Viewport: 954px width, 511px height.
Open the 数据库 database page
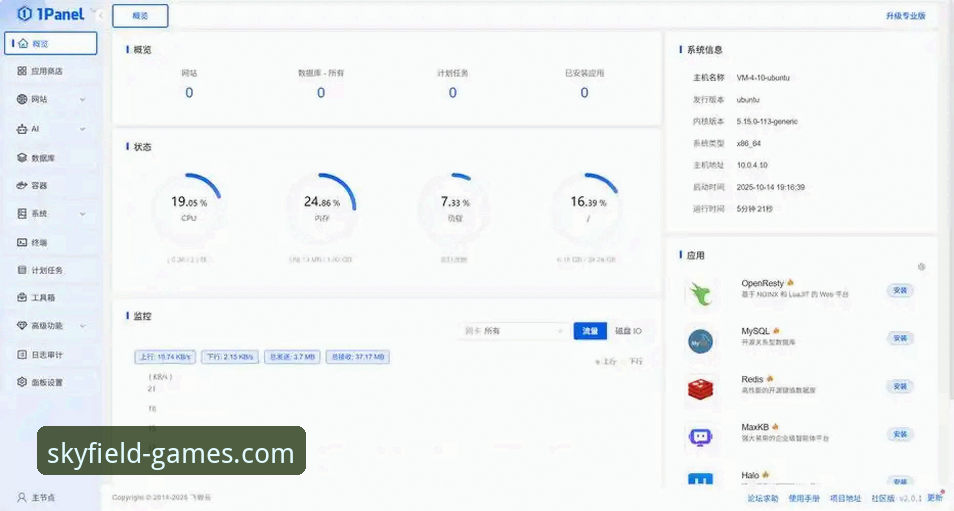tap(43, 158)
